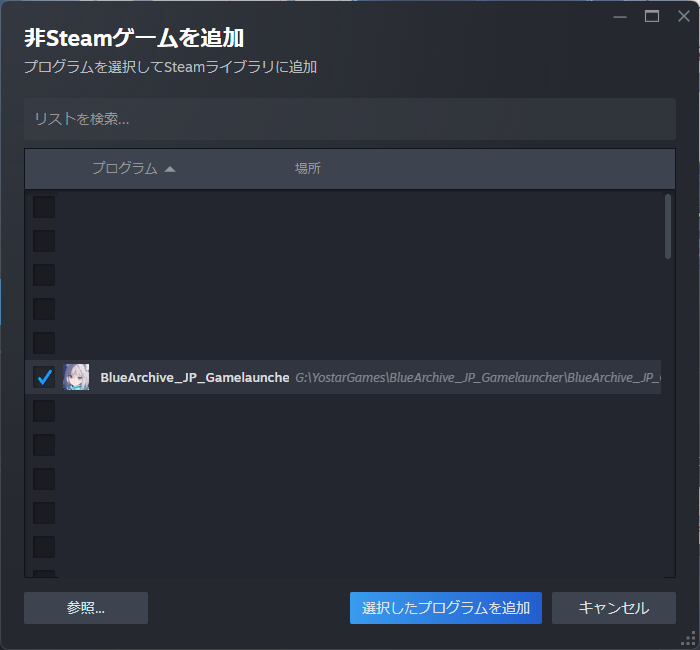Click the resize grip at dialog corner

pyautogui.click(x=688, y=638)
